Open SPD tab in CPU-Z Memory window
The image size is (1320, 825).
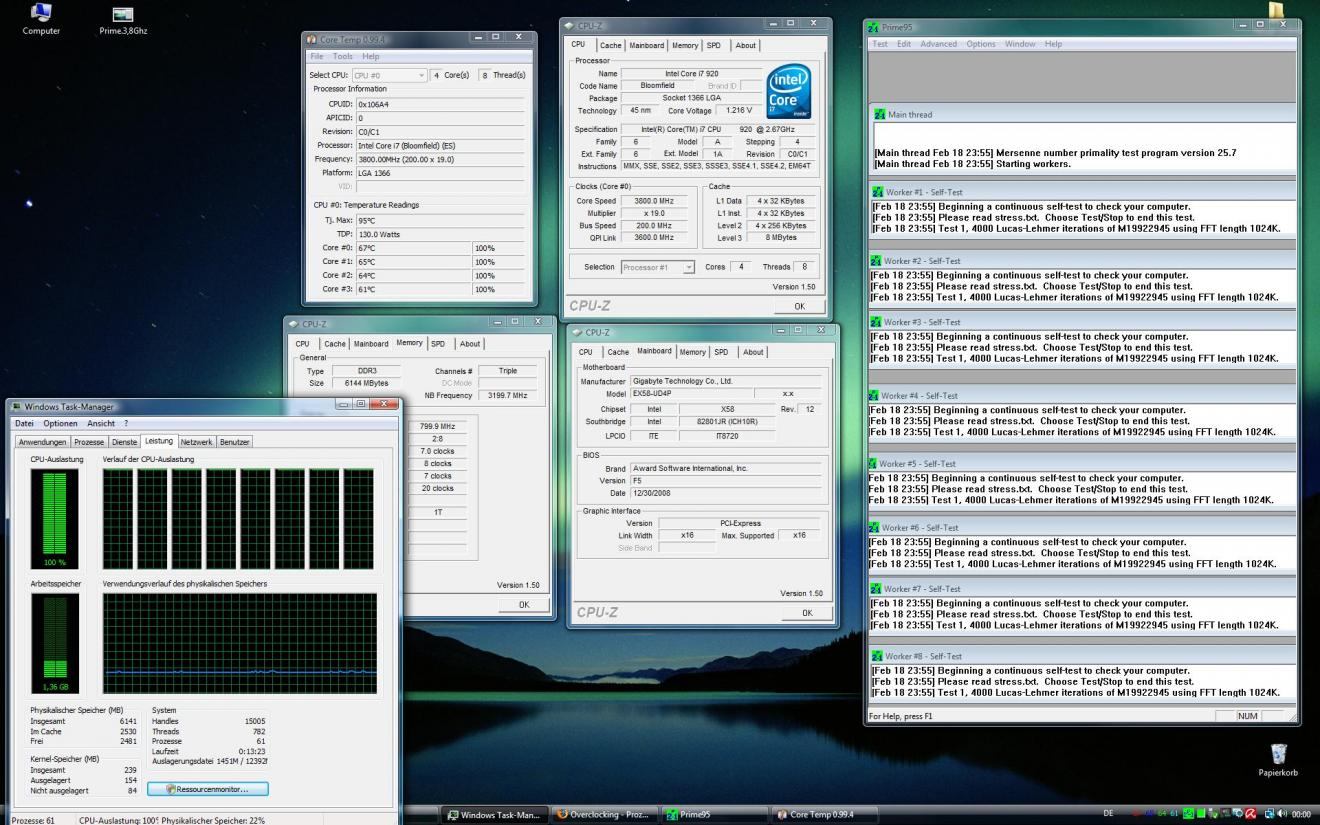click(438, 343)
